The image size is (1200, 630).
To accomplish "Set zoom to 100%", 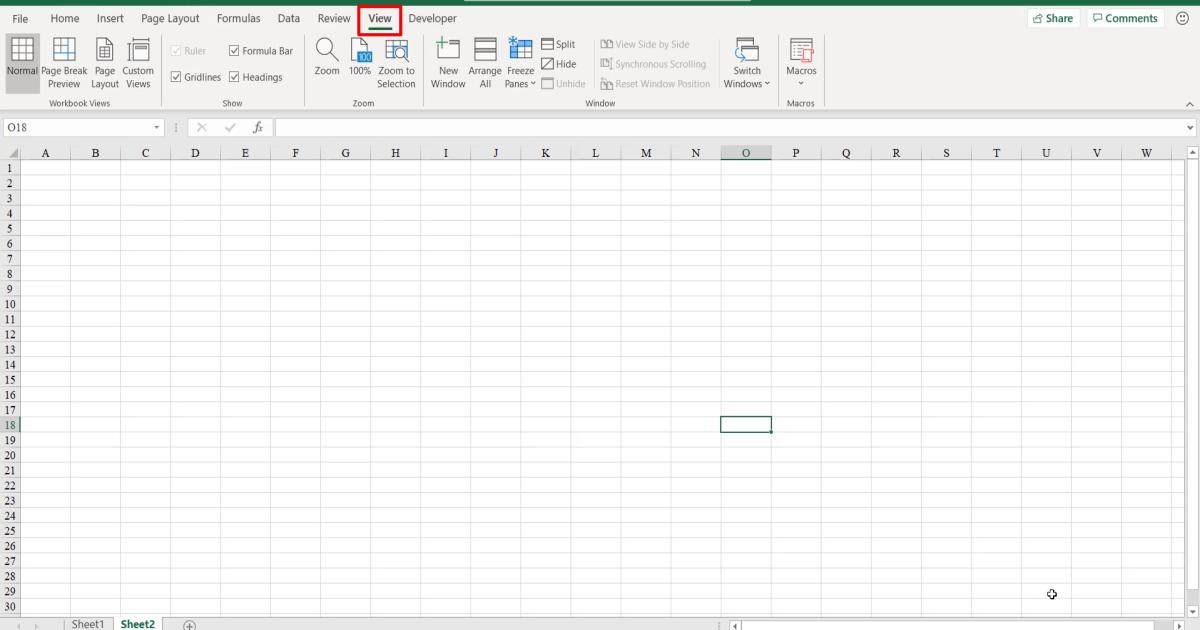I will [359, 62].
